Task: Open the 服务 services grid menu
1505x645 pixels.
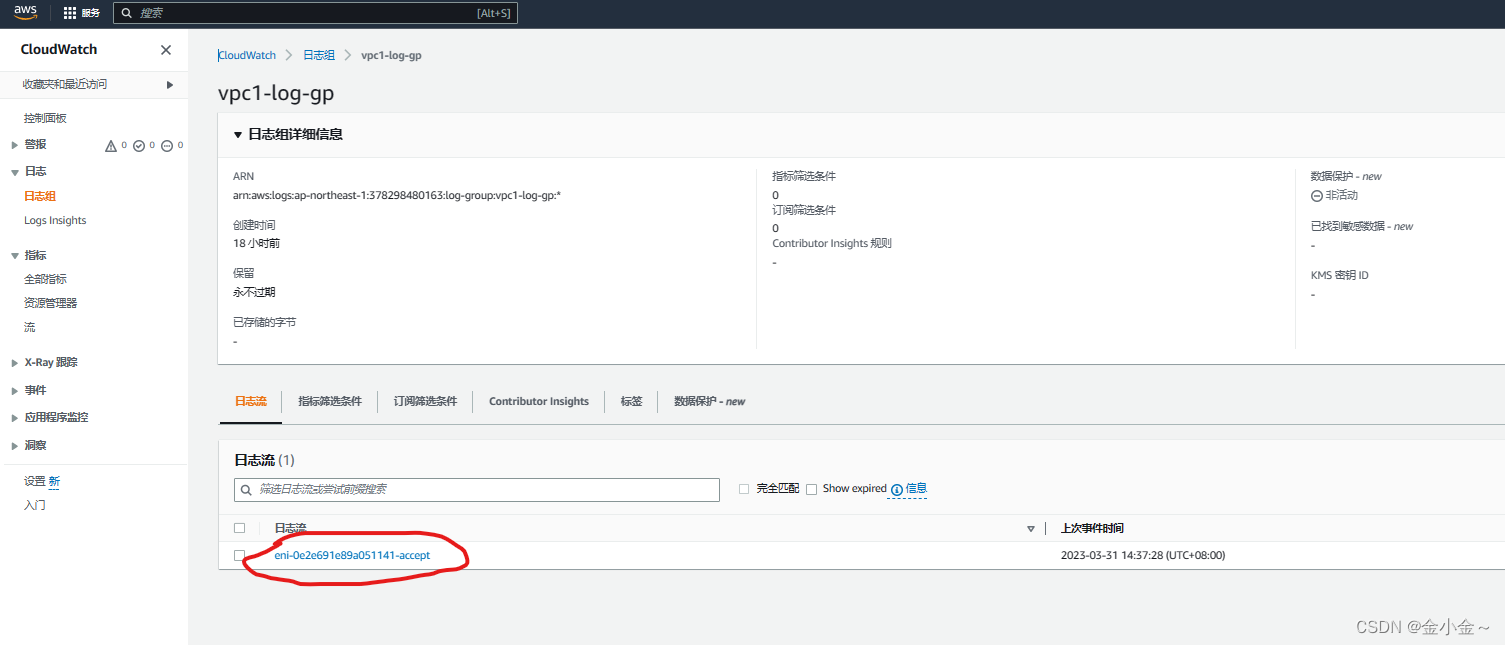Action: pos(81,13)
